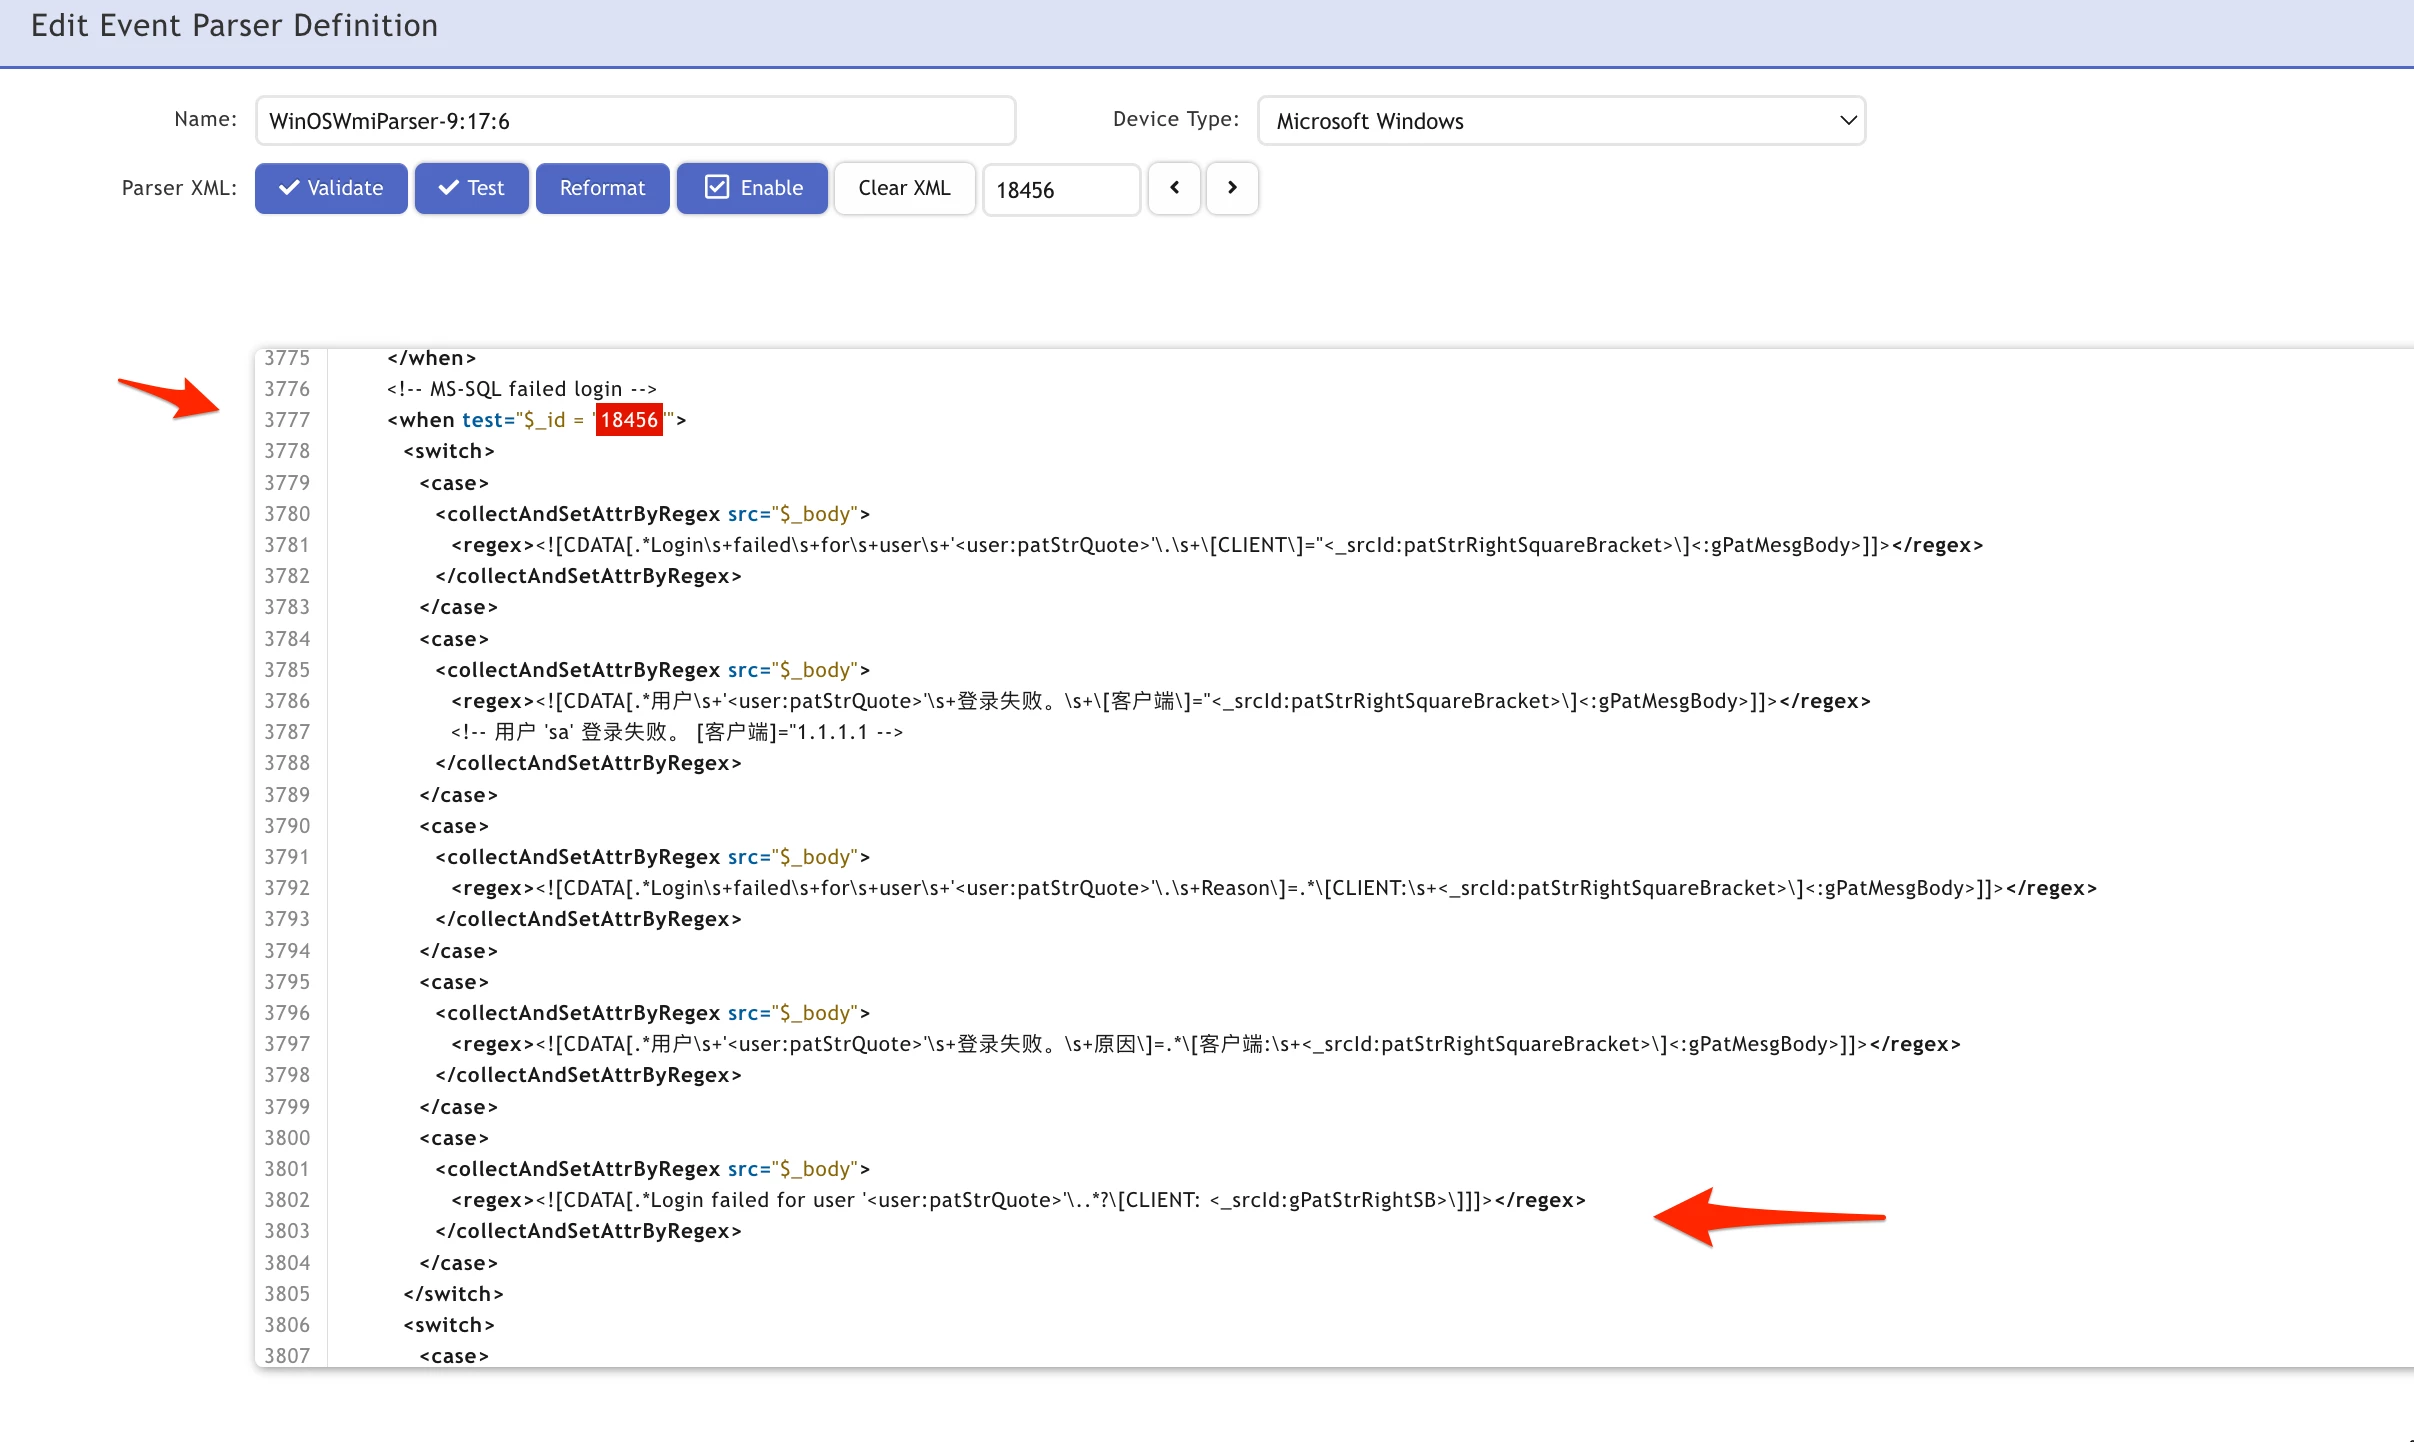The image size is (2414, 1442).
Task: Click the </switch> tag on line 3805
Action: click(x=453, y=1294)
